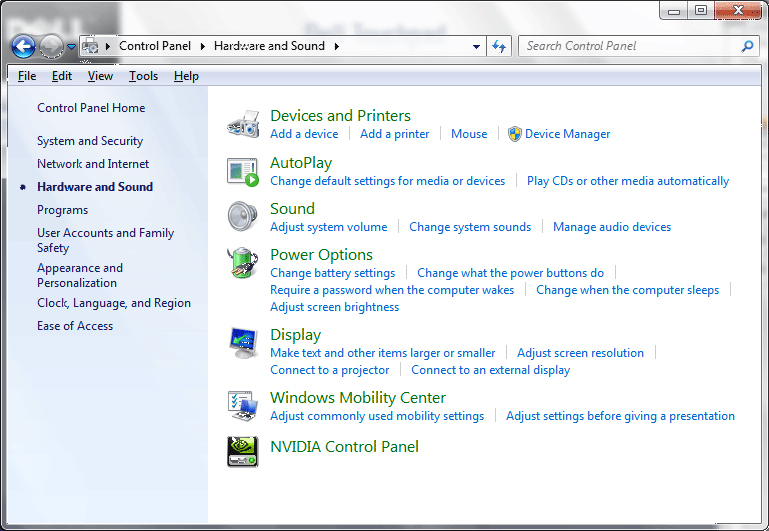Image resolution: width=769 pixels, height=531 pixels.
Task: Open the Power Options battery icon
Action: (242, 263)
